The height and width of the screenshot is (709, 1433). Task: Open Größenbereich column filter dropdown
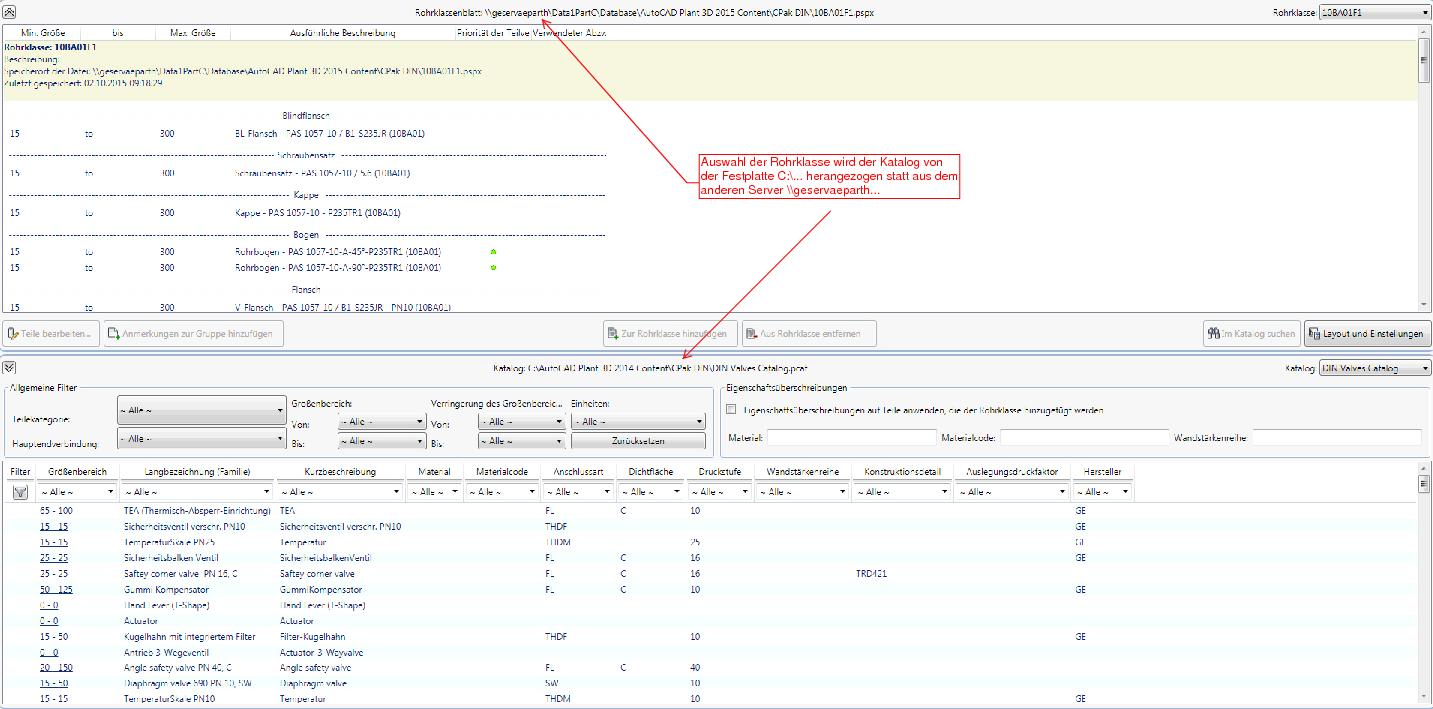tap(76, 492)
